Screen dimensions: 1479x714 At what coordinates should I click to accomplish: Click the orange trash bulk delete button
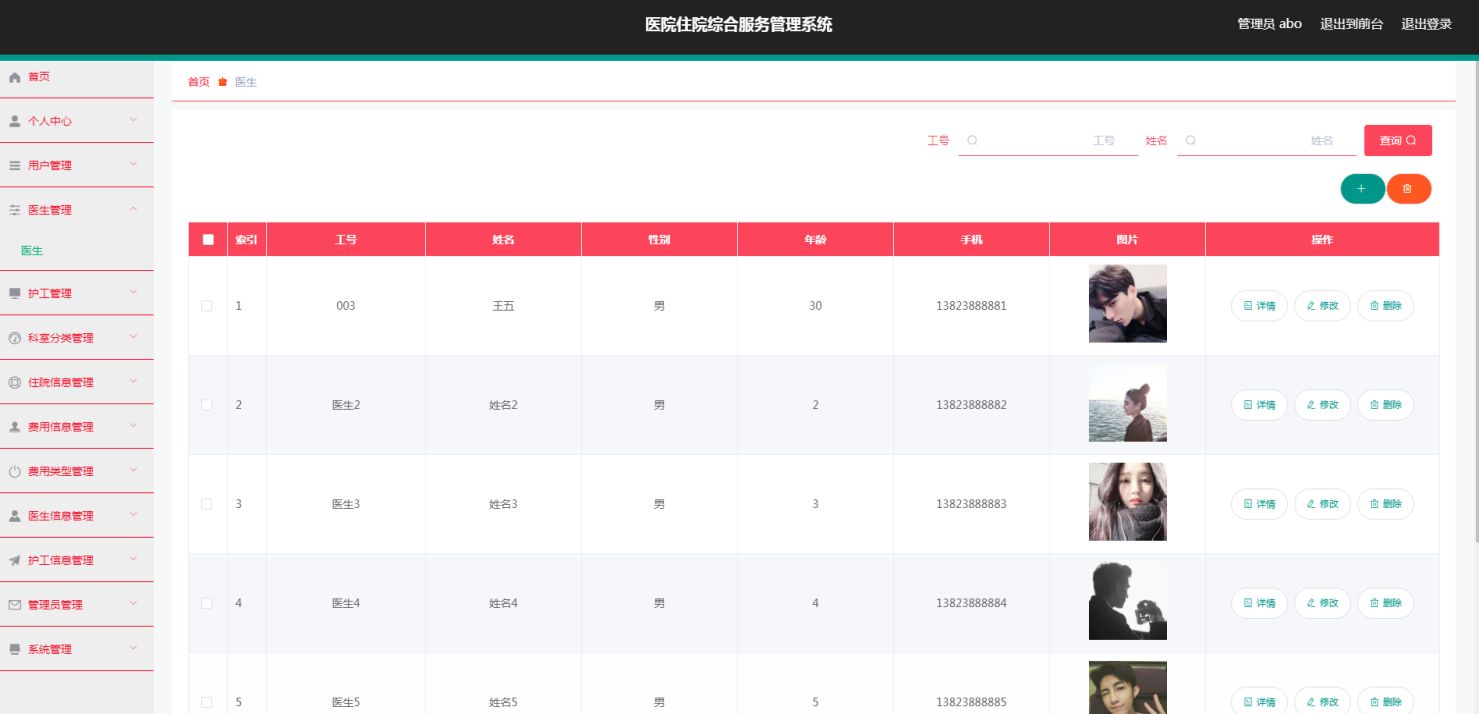pos(1408,188)
